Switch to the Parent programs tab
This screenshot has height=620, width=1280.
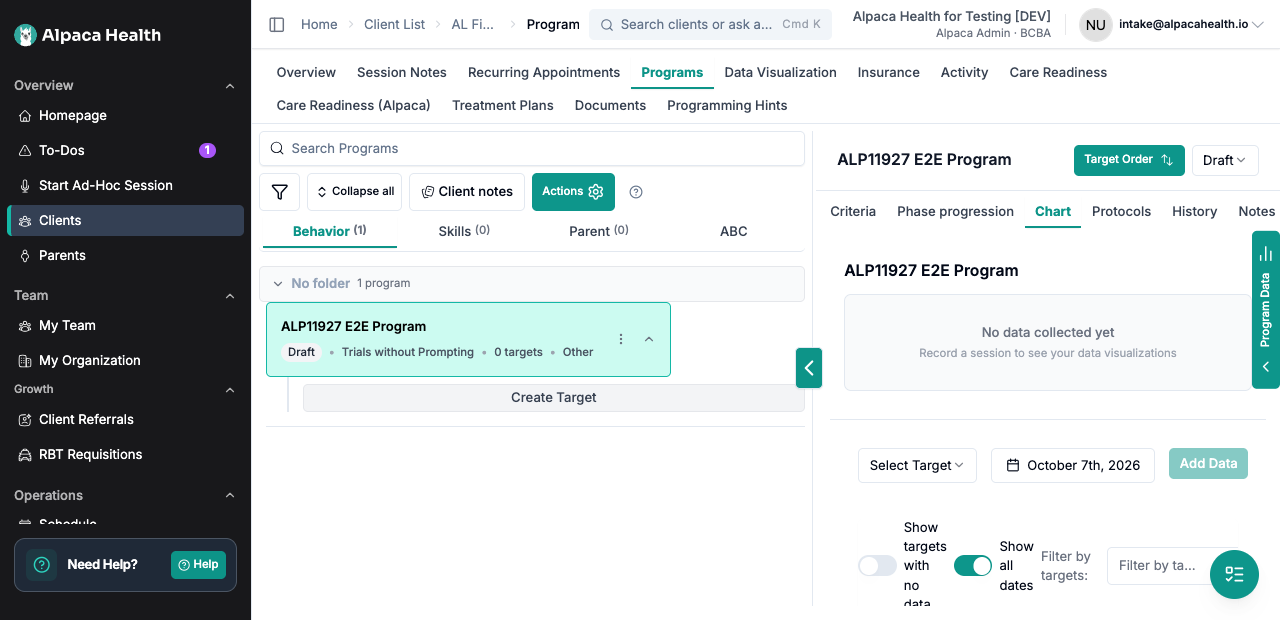click(599, 231)
